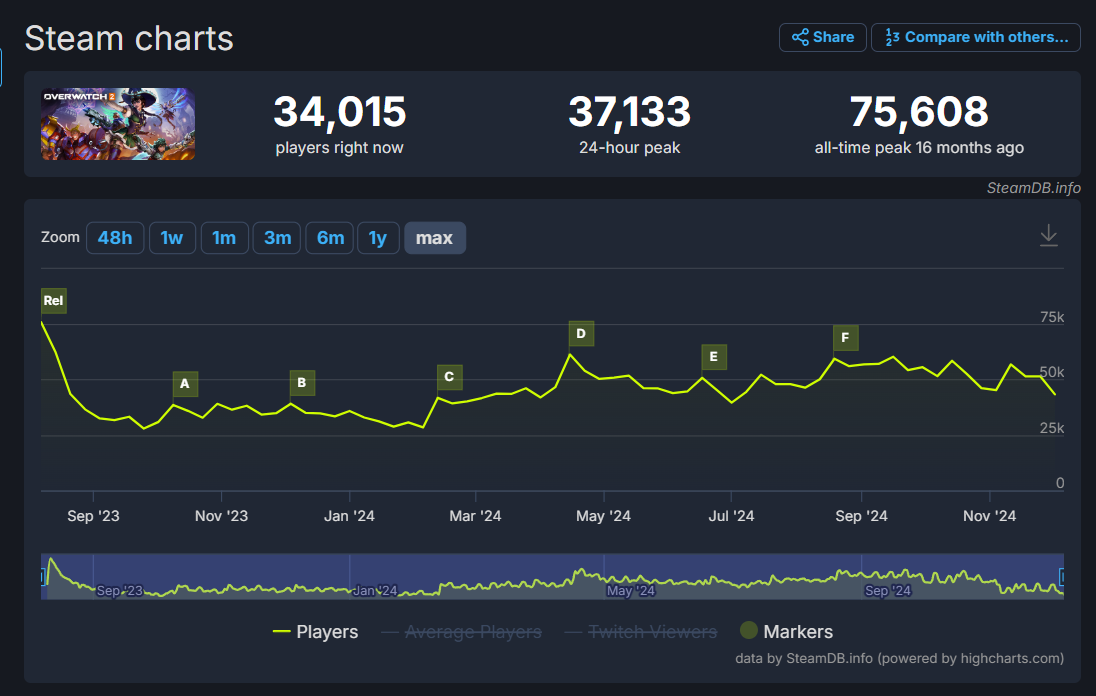Click the 37,133 24-hour peak value
The image size is (1096, 696).
630,112
